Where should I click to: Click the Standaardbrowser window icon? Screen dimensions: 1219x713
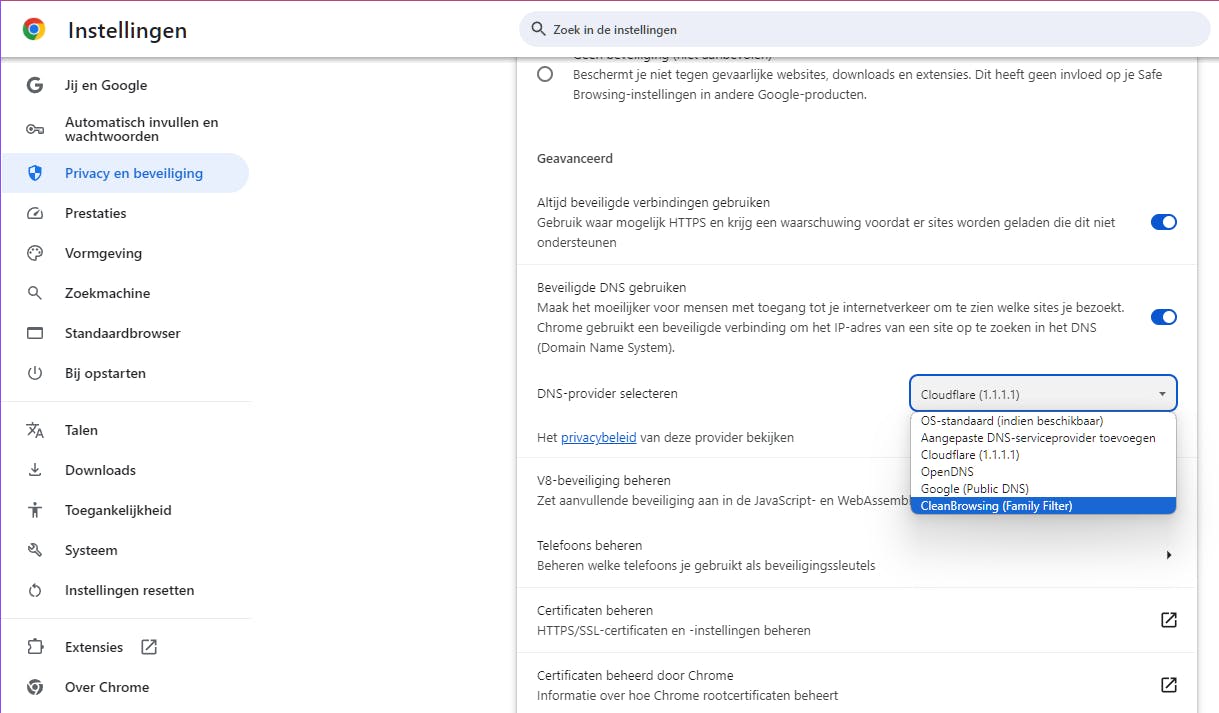tap(35, 333)
